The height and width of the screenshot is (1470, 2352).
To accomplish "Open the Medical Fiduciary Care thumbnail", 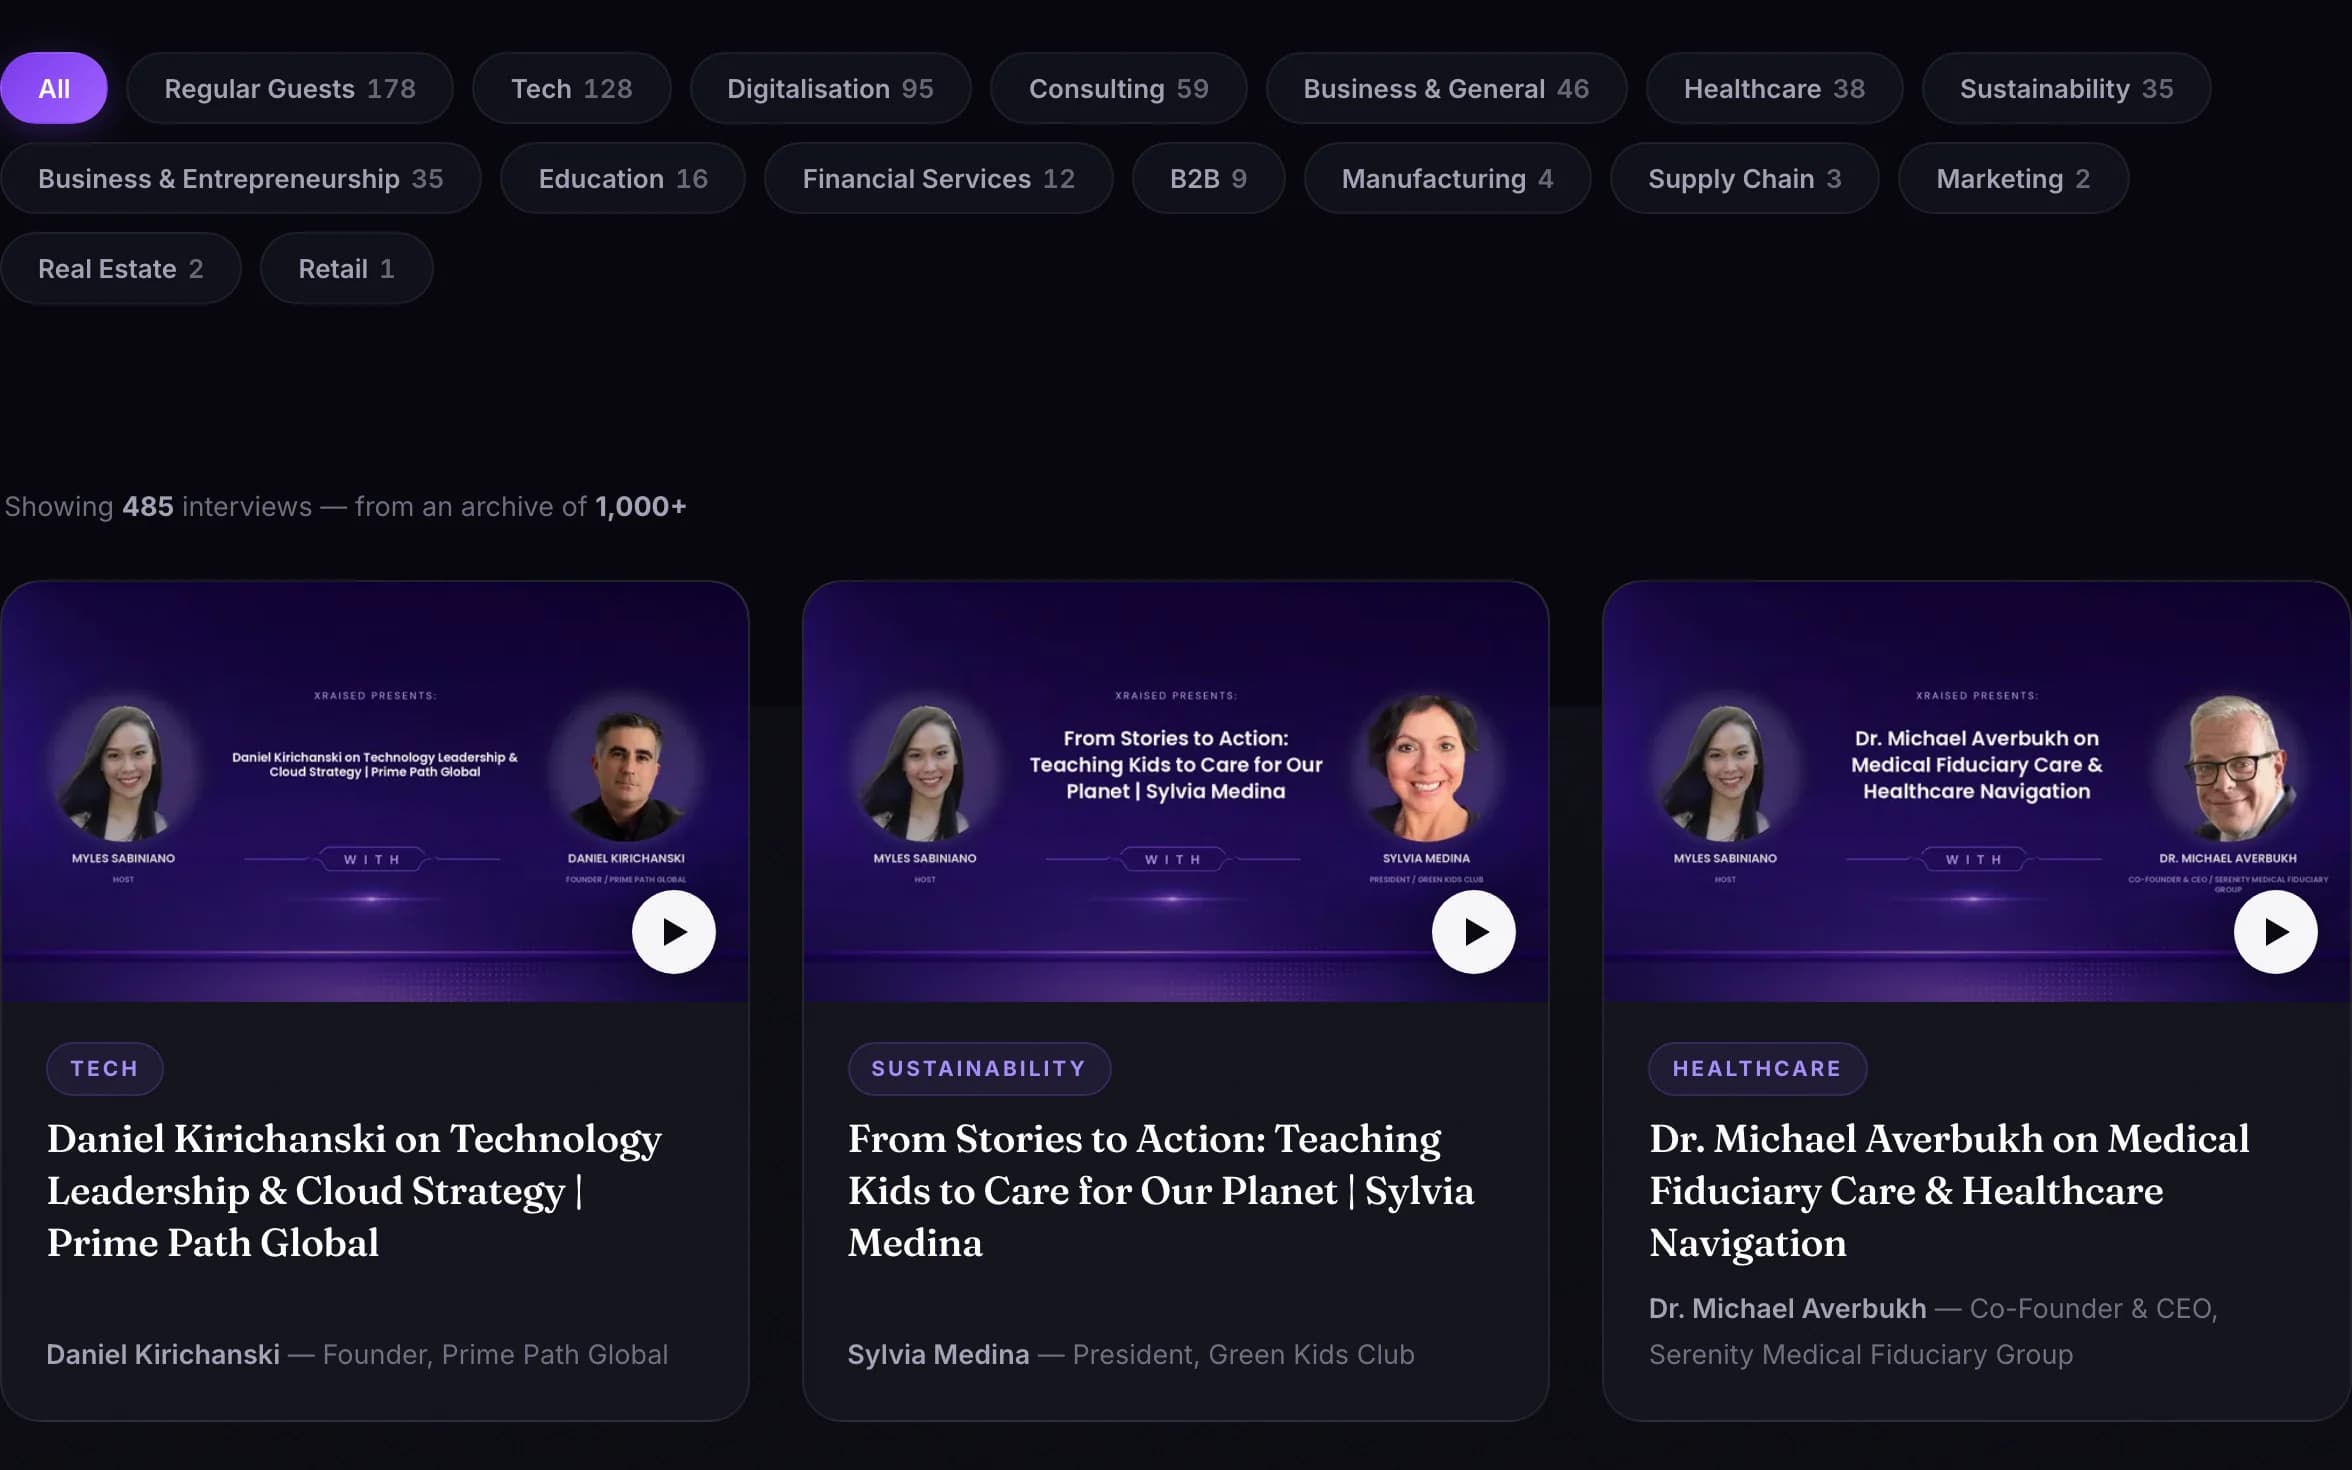I will (x=1976, y=792).
